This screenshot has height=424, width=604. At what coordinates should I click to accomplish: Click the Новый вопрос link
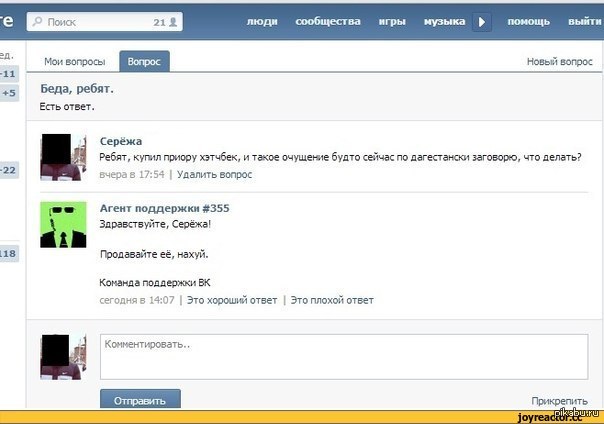(559, 62)
